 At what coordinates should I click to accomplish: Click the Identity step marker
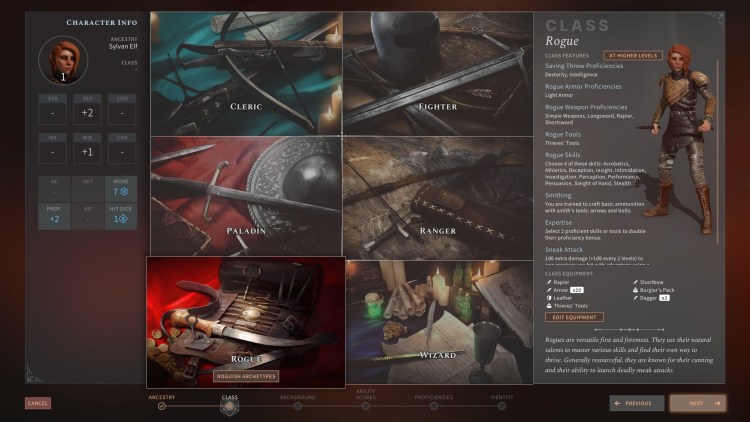tap(501, 406)
